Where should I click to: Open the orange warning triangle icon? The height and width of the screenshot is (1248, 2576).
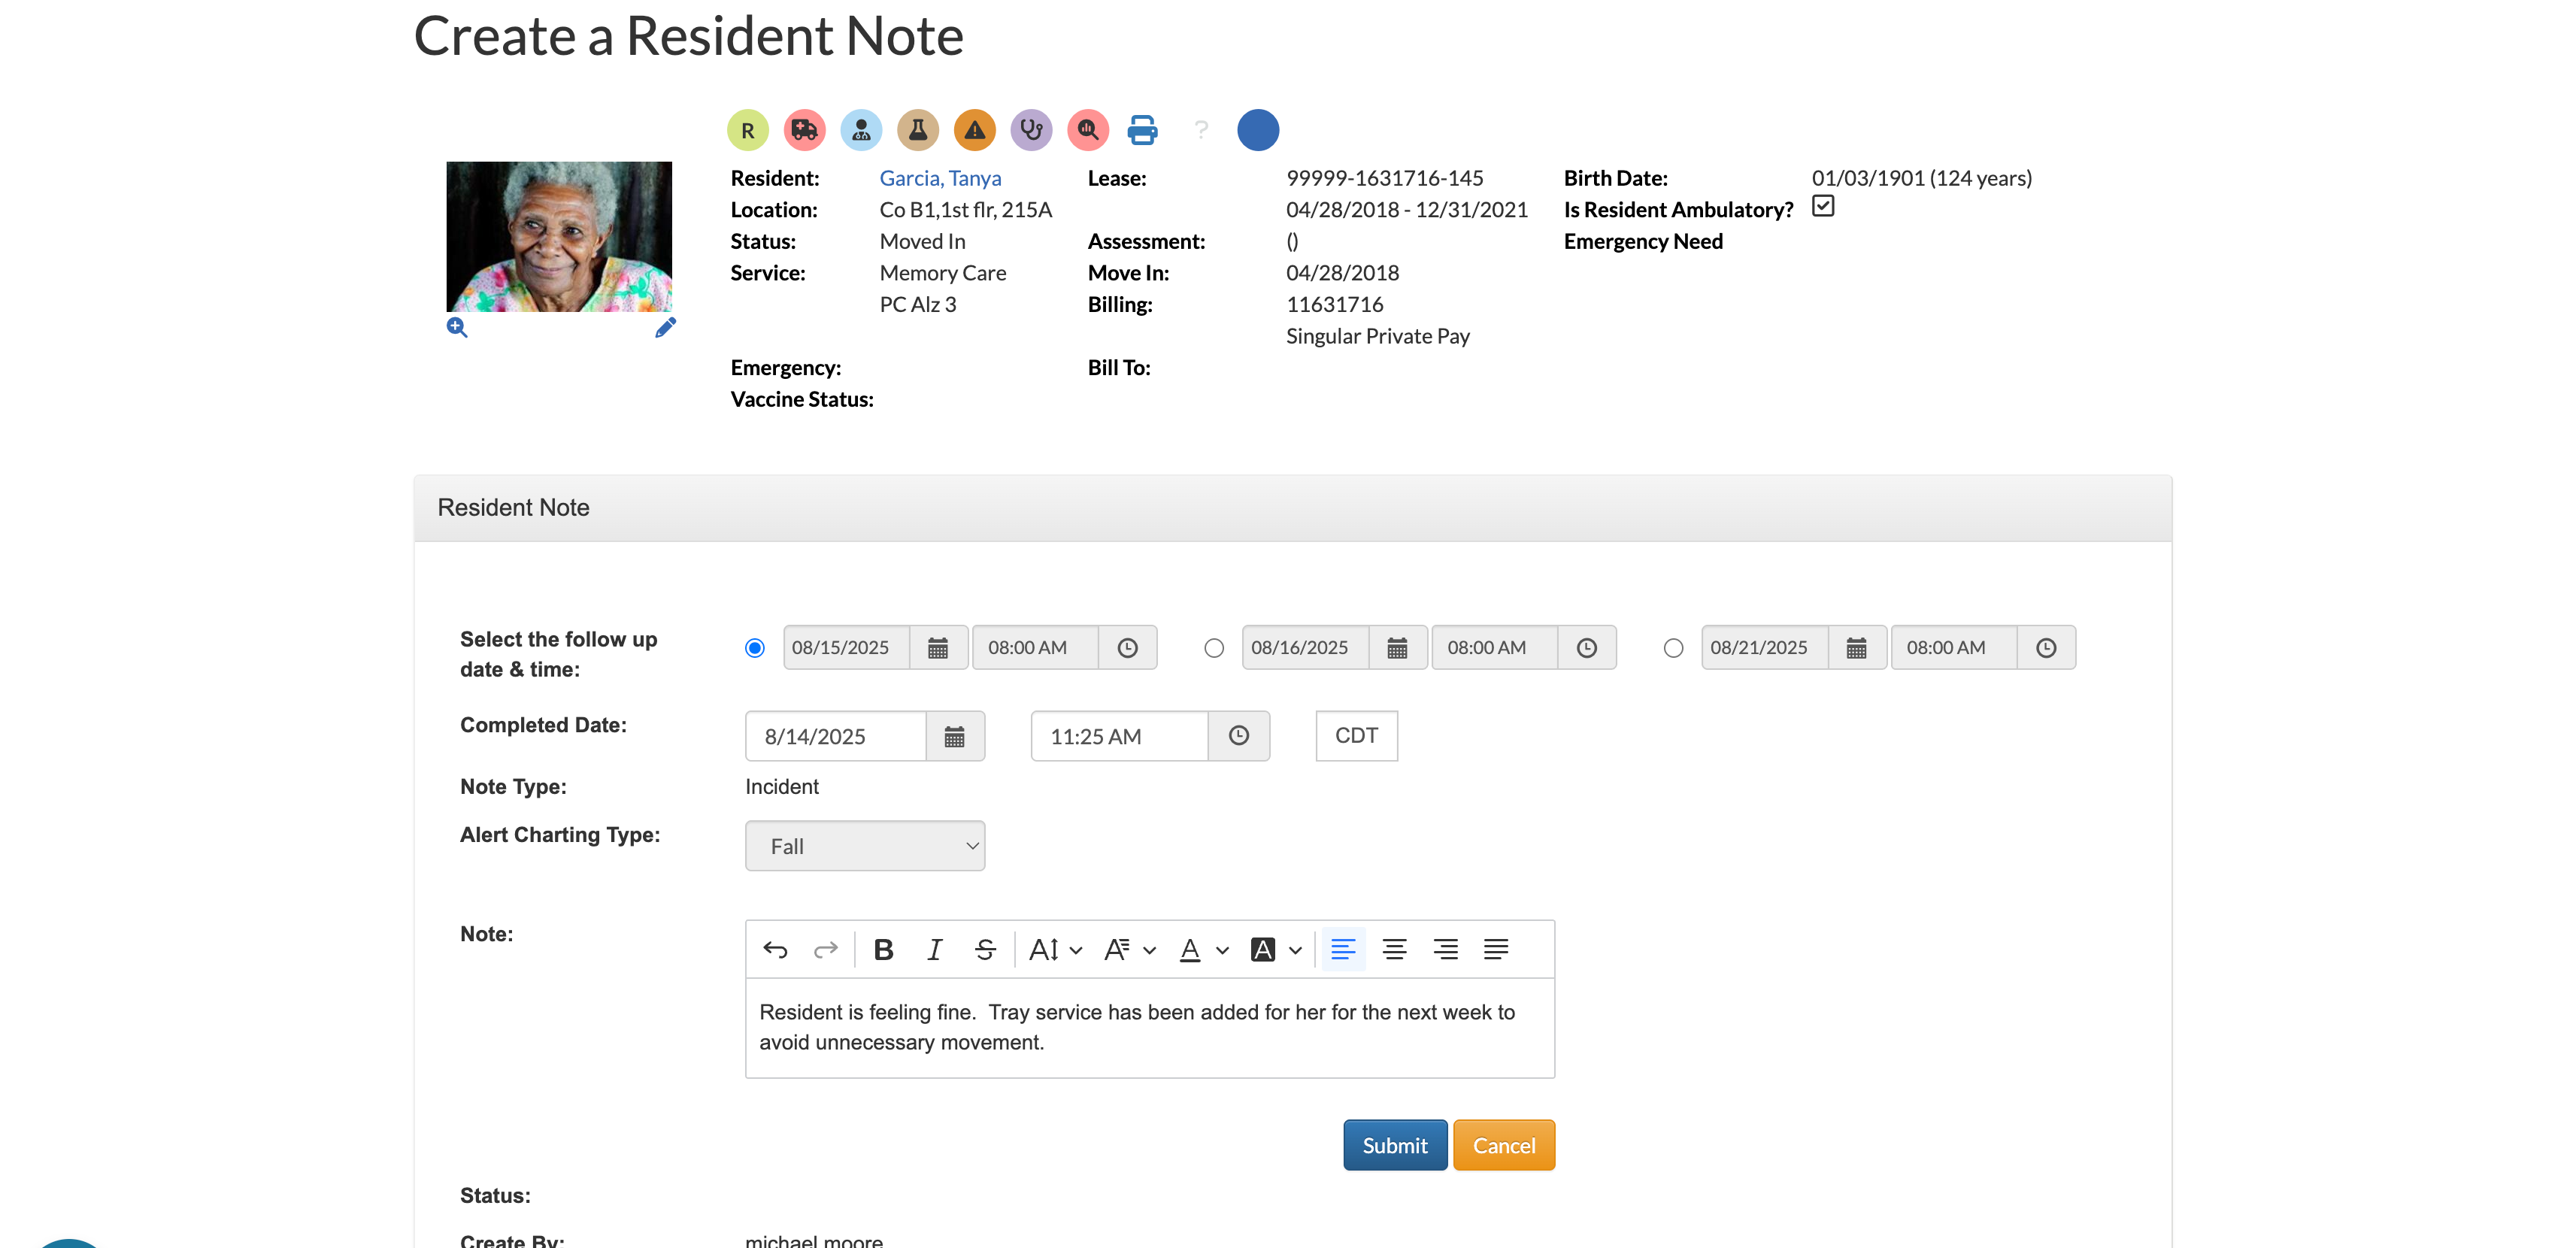coord(974,130)
